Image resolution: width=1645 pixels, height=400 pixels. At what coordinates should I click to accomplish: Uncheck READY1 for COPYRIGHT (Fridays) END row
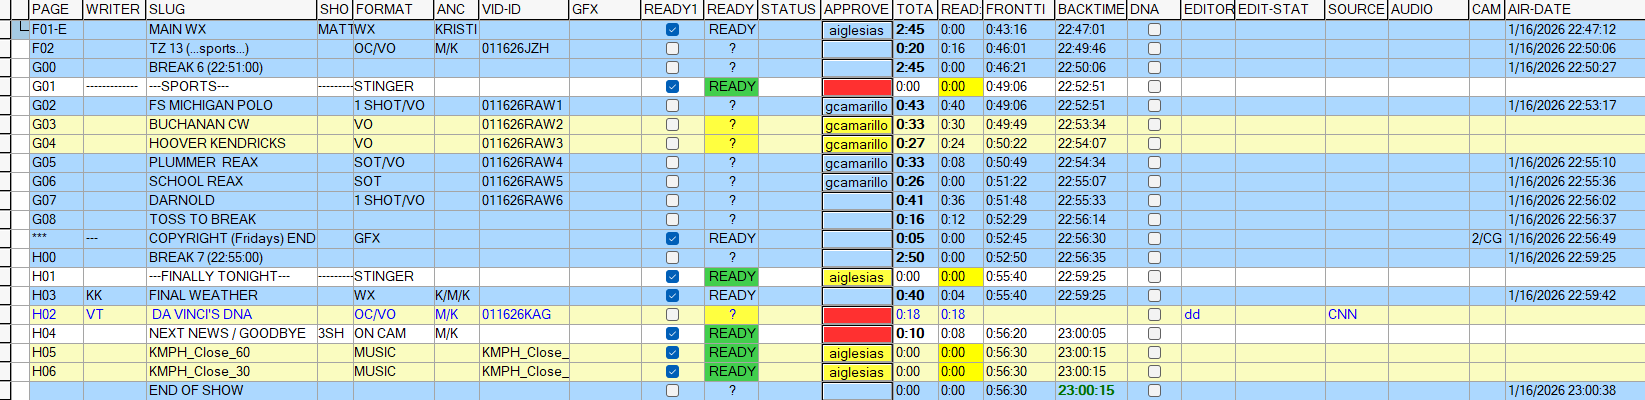(672, 239)
